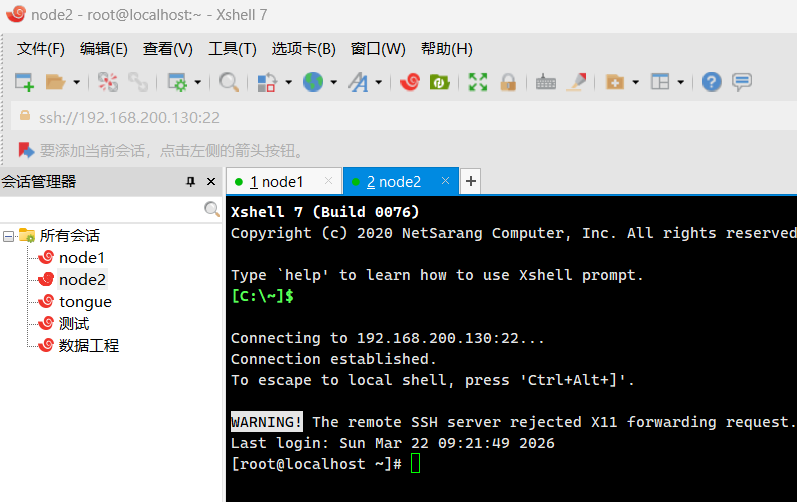Click the Highlight pen icon

pyautogui.click(x=576, y=82)
